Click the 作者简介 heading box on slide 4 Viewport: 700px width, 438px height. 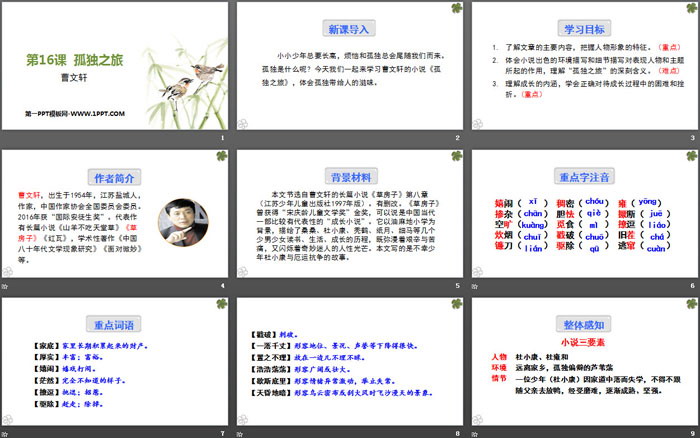[x=114, y=178]
